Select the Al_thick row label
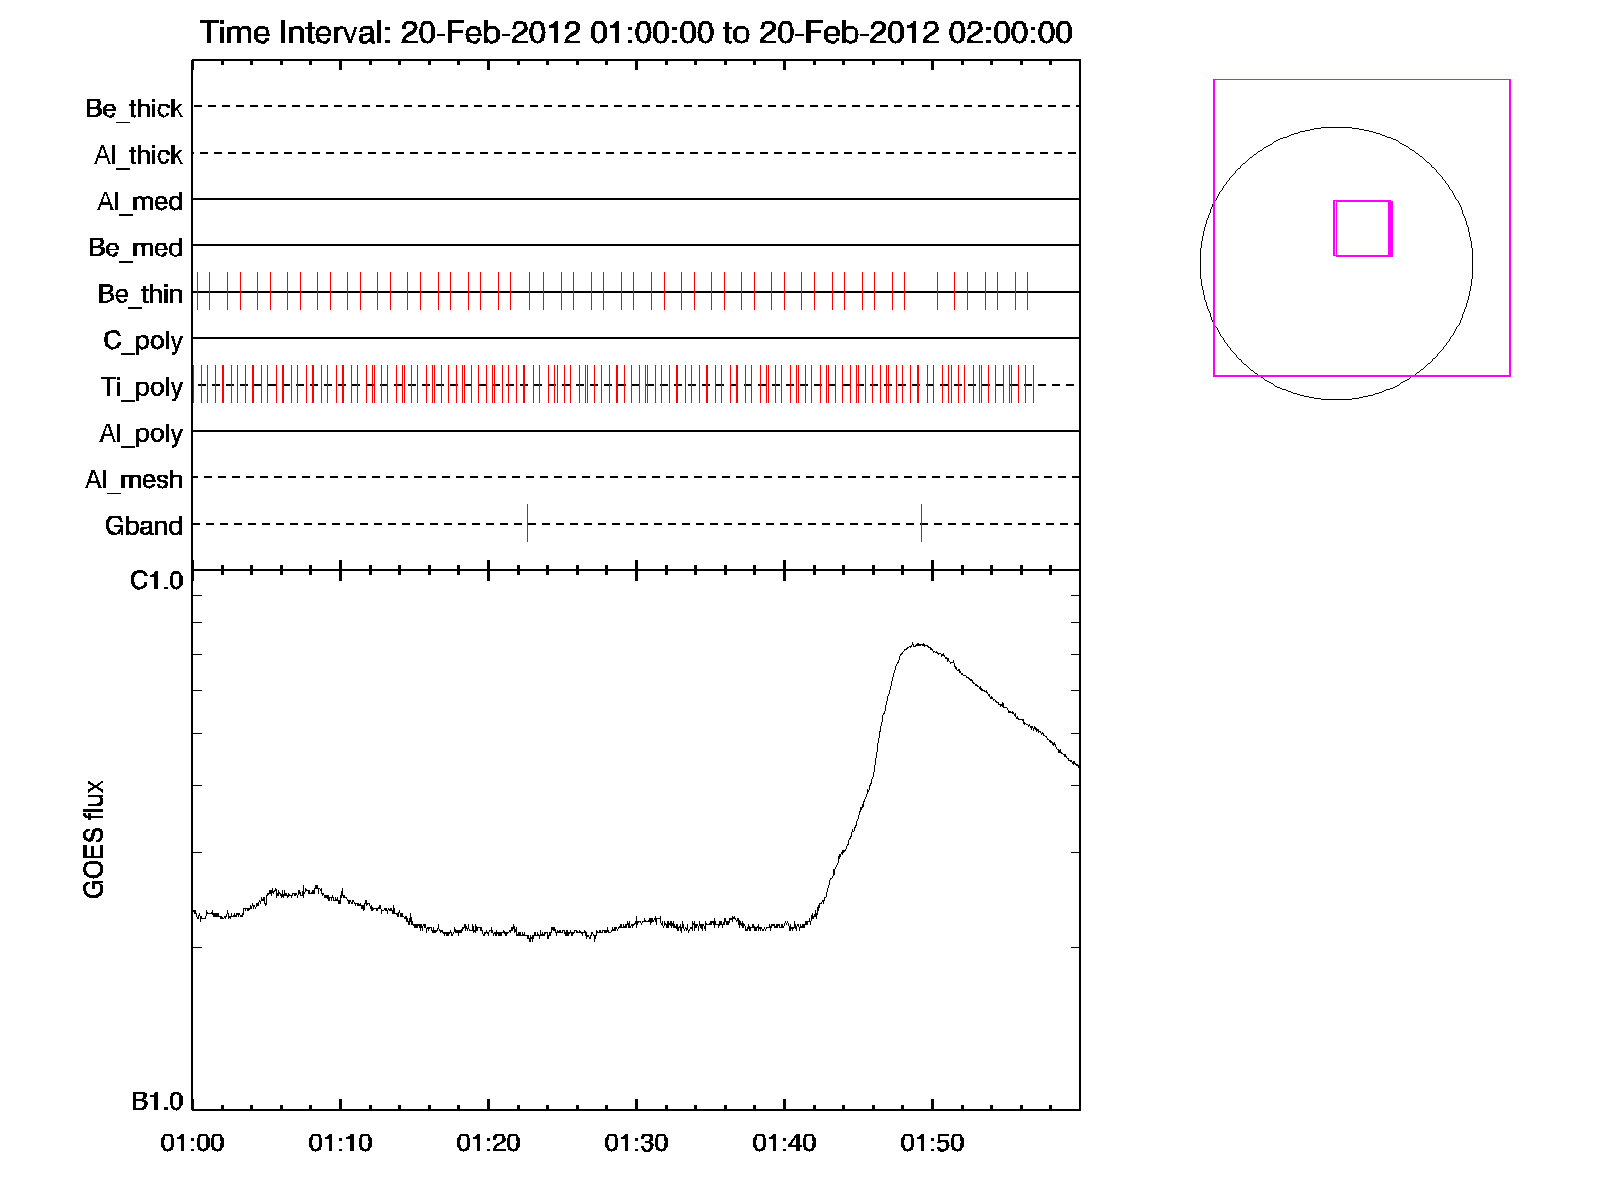The width and height of the screenshot is (1600, 1200). (x=138, y=155)
